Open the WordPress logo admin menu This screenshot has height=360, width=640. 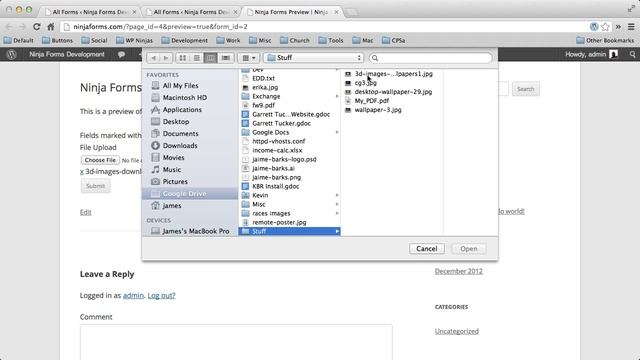tap(11, 54)
